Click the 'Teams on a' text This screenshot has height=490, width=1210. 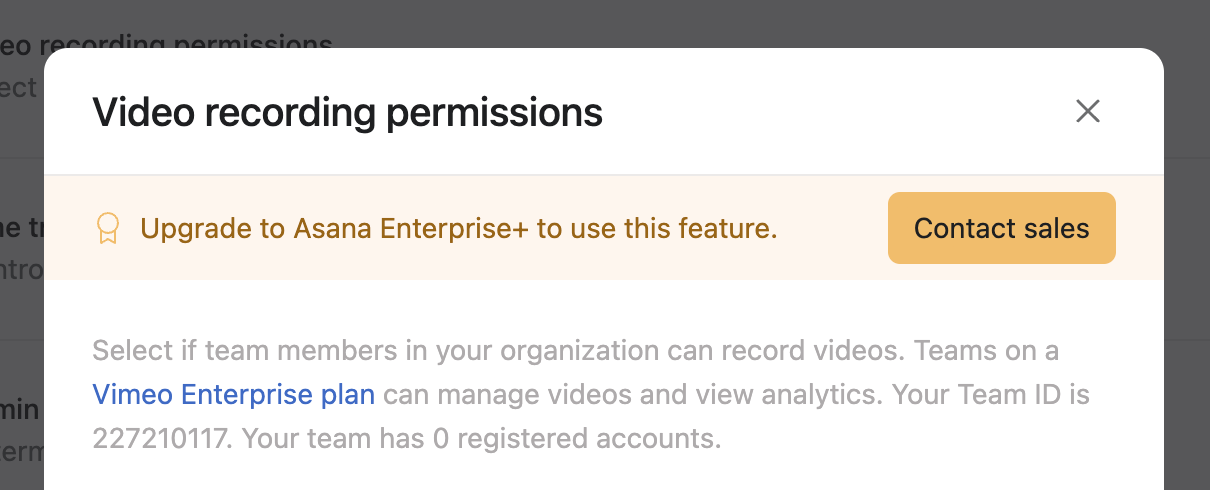(x=989, y=351)
